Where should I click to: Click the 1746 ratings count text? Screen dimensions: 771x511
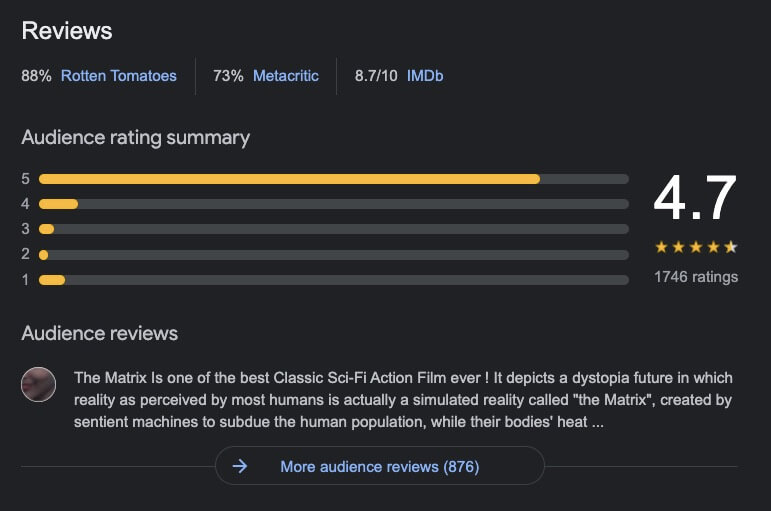[696, 277]
